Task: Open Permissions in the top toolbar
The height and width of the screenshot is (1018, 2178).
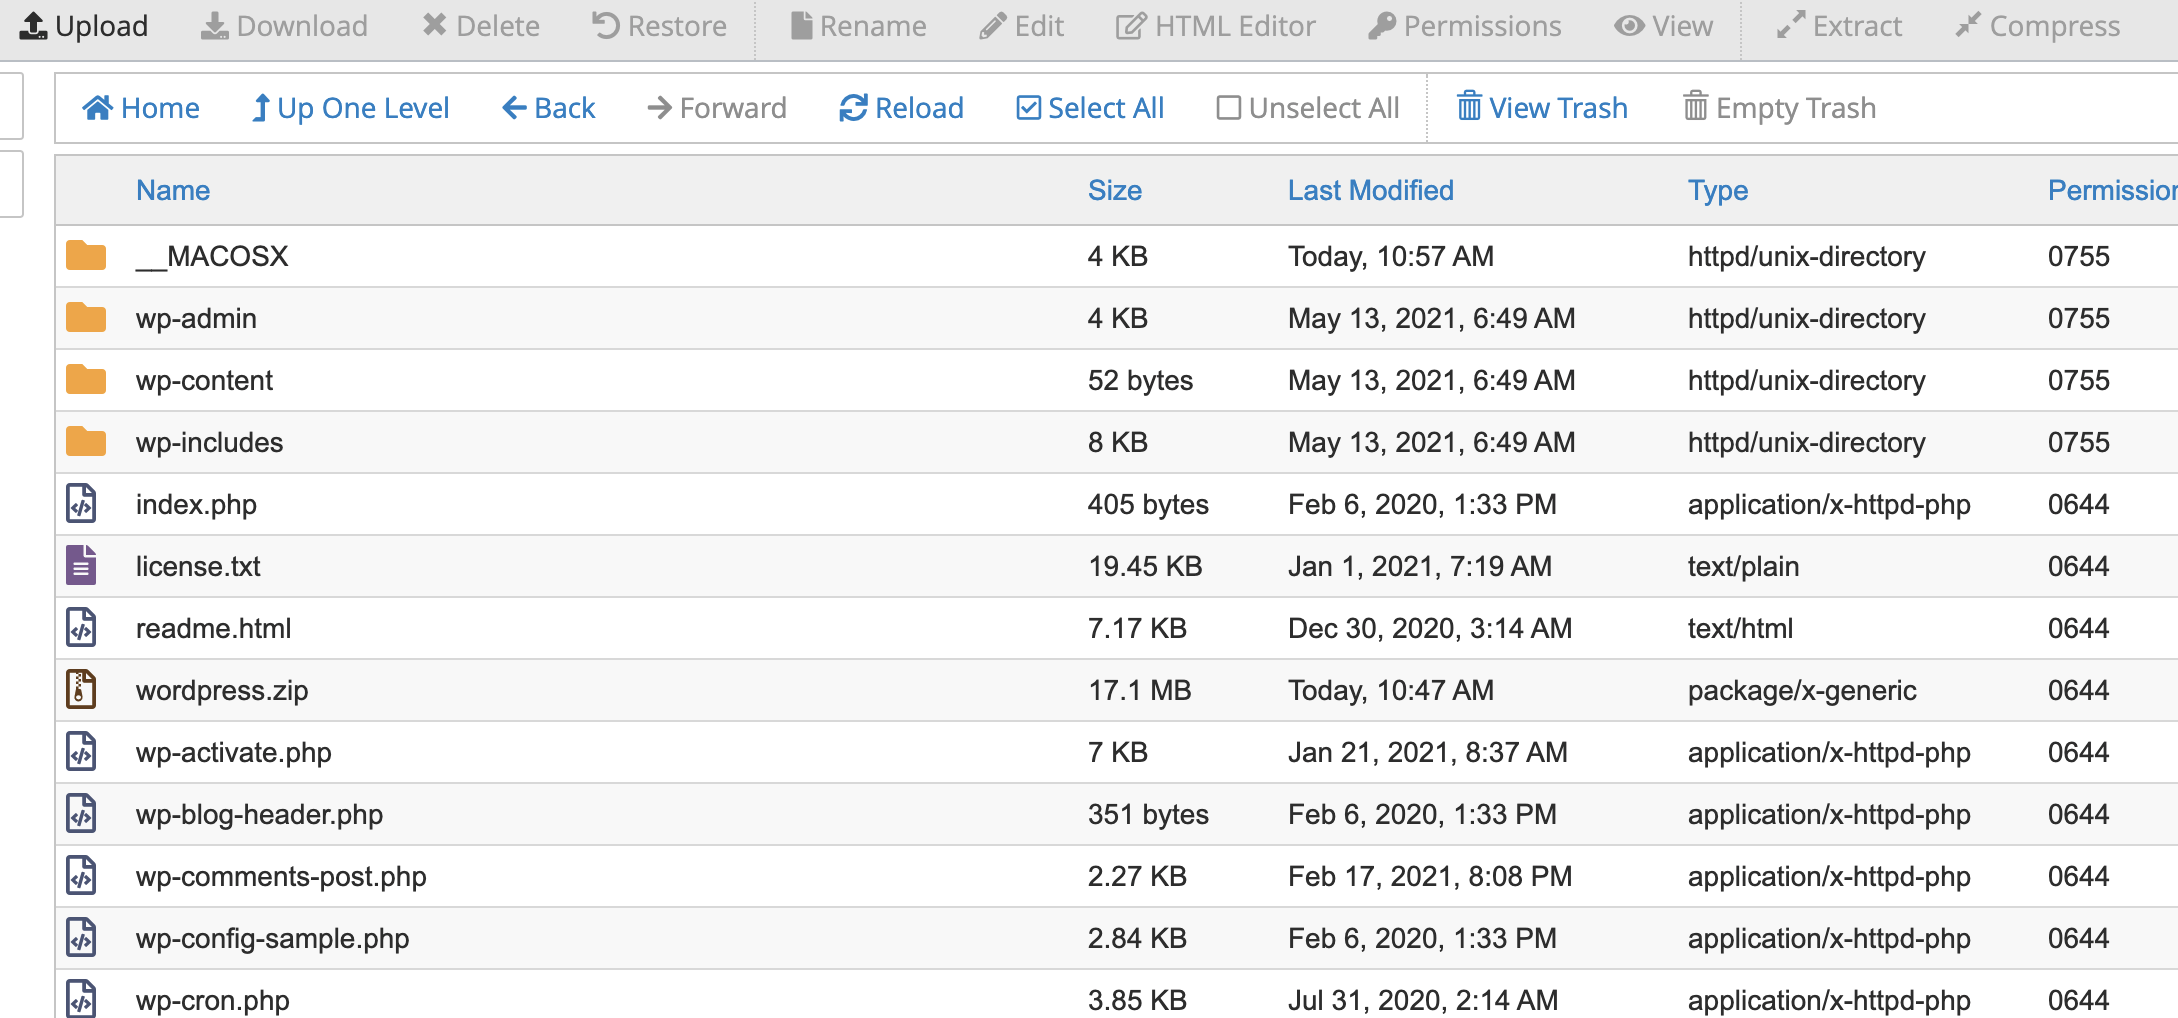Action: click(1464, 26)
